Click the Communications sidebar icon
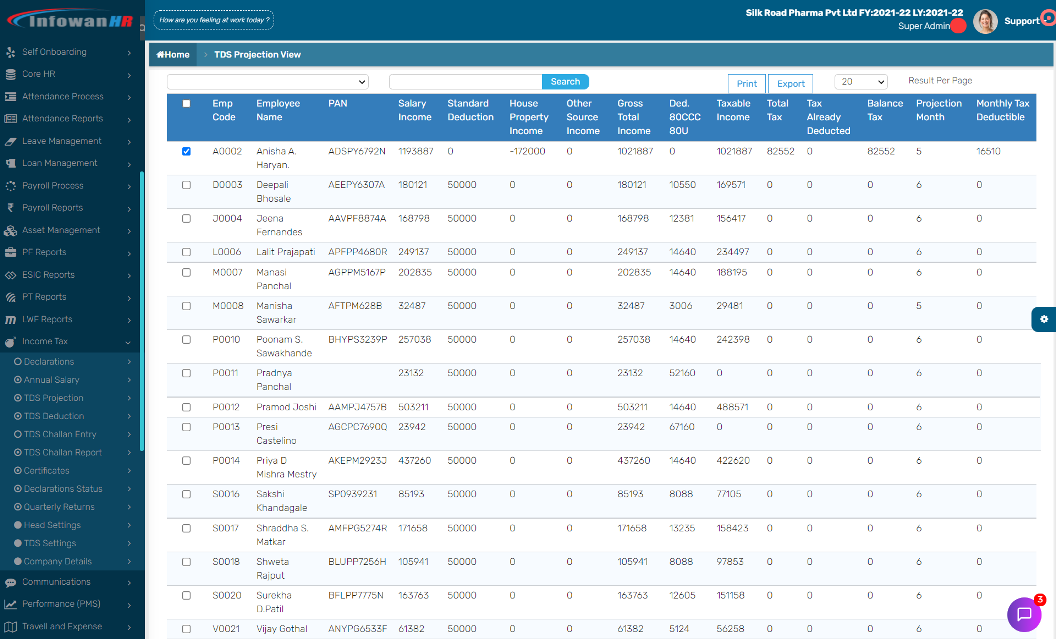The image size is (1056, 639). 11,582
